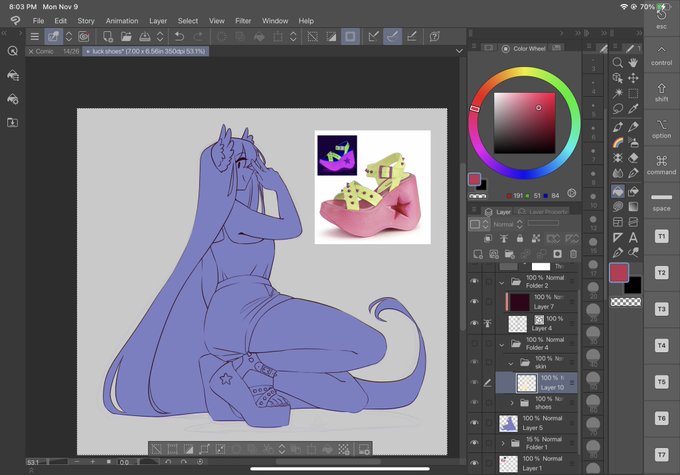The image size is (680, 475).
Task: Hide the Folder 2 layer folder
Action: coord(474,281)
